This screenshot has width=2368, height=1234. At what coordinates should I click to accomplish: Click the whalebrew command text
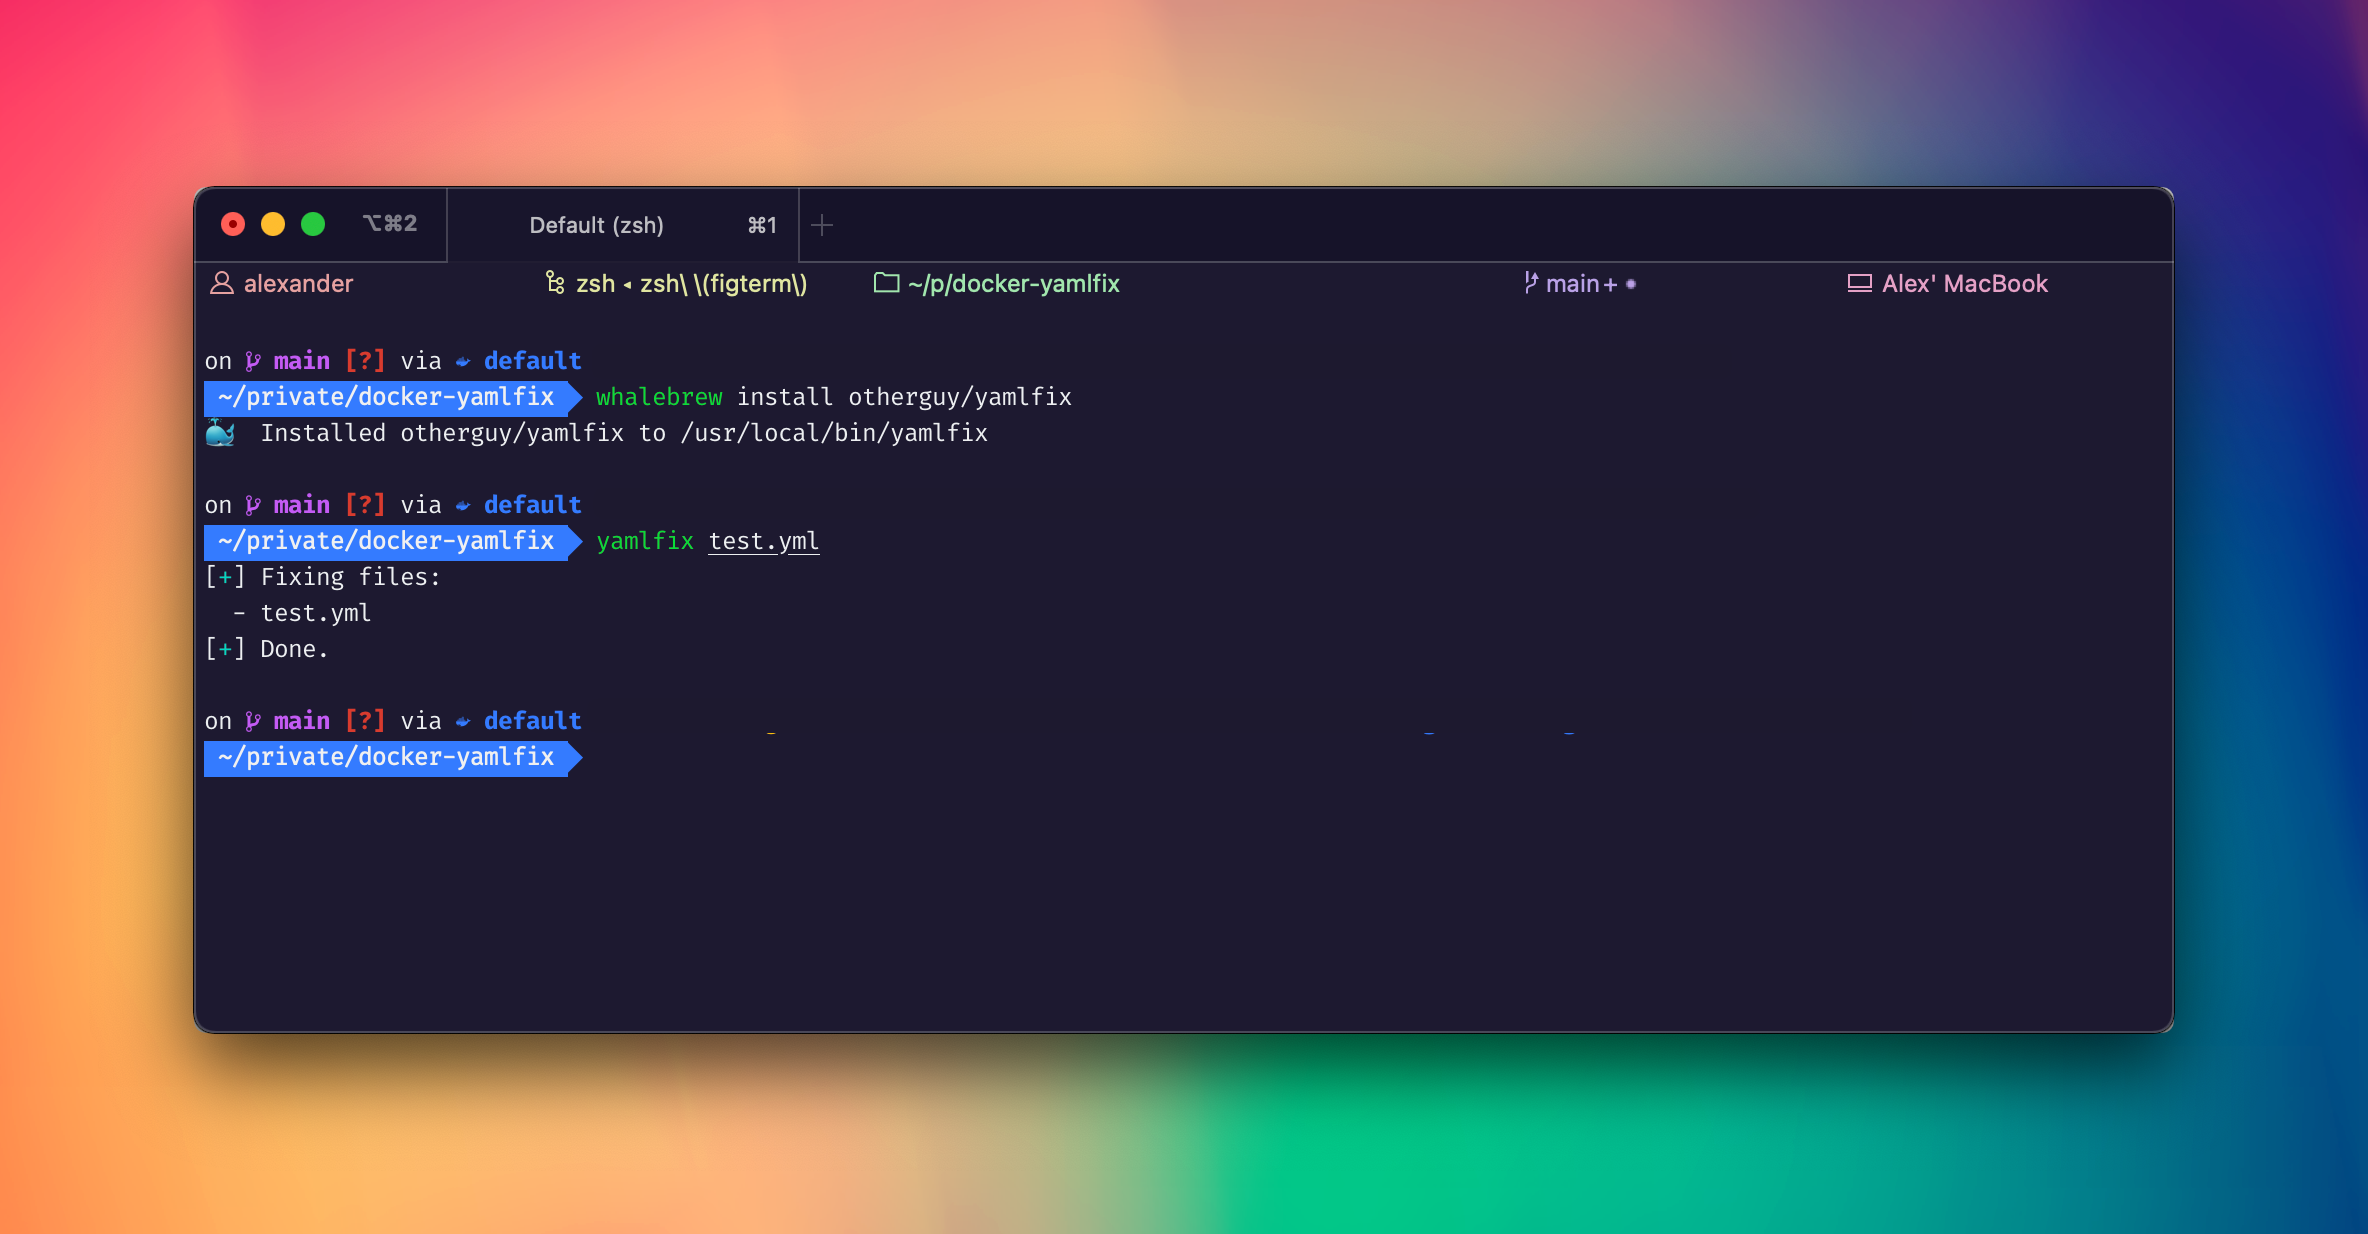tap(659, 397)
